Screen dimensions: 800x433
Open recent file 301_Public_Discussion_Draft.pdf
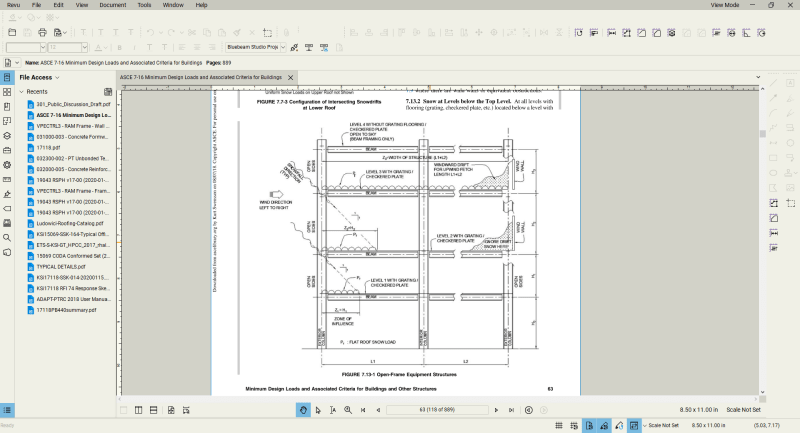coord(73,104)
